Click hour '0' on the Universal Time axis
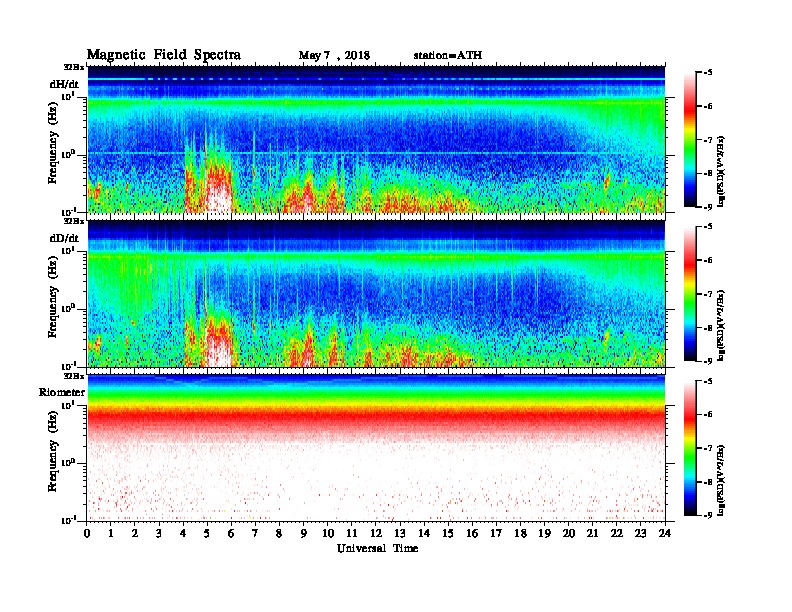This screenshot has height=612, width=792. coord(87,533)
